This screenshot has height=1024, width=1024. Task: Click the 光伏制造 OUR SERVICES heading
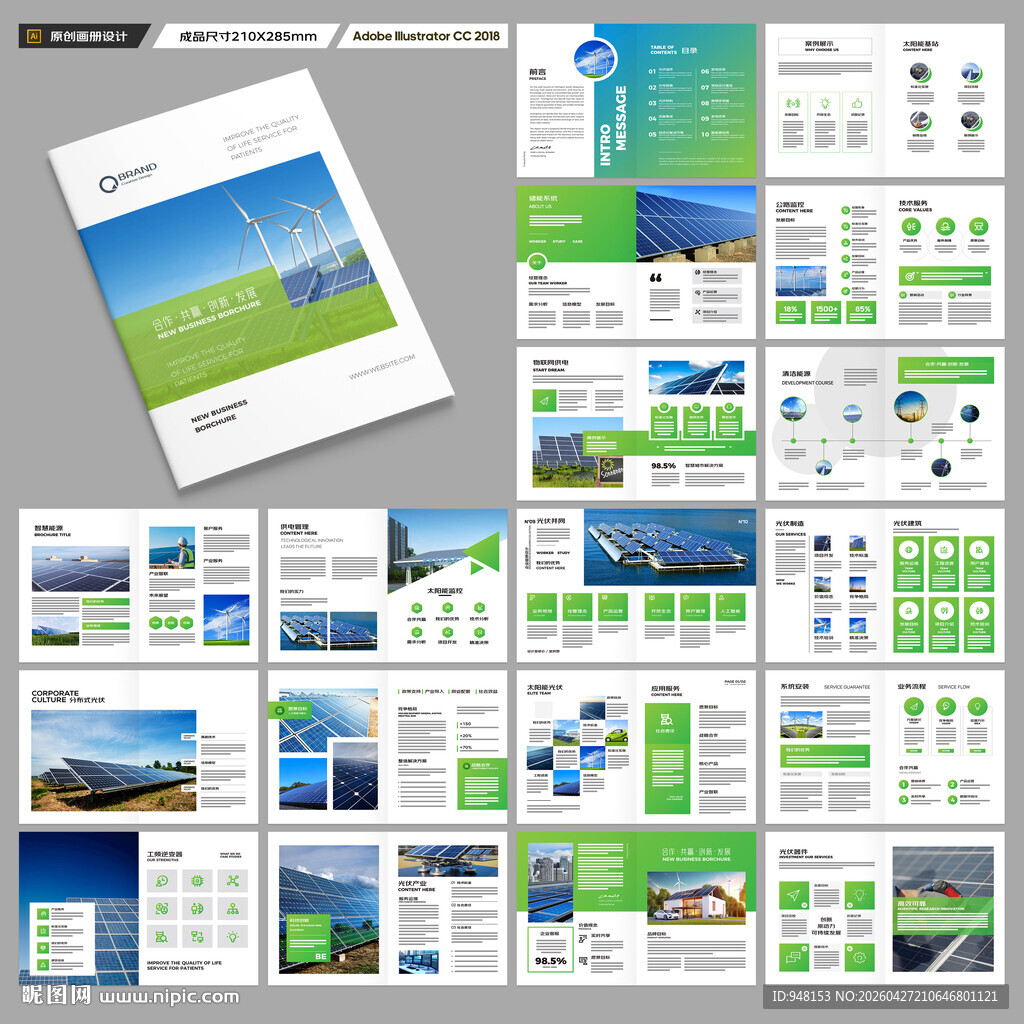(x=790, y=528)
